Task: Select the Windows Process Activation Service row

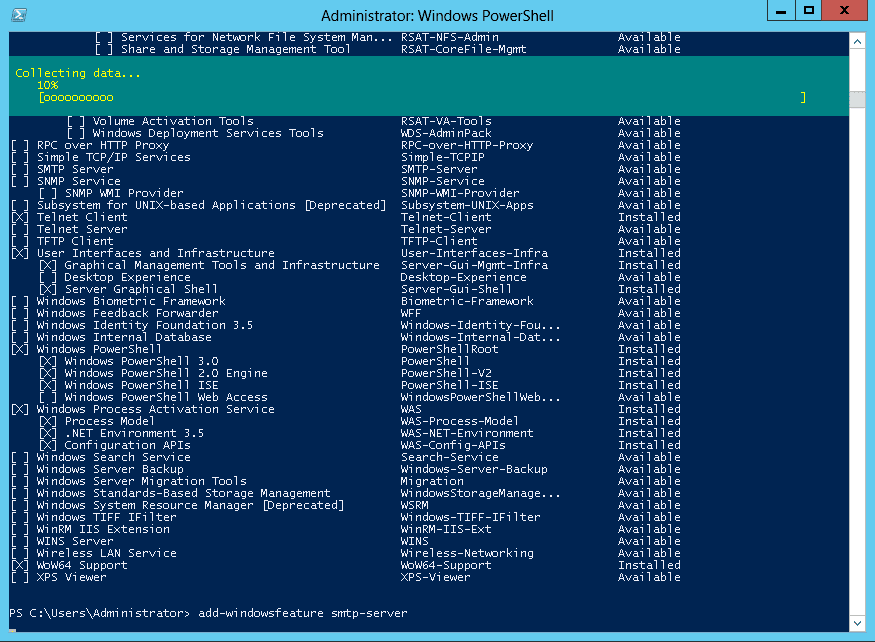Action: click(x=155, y=410)
